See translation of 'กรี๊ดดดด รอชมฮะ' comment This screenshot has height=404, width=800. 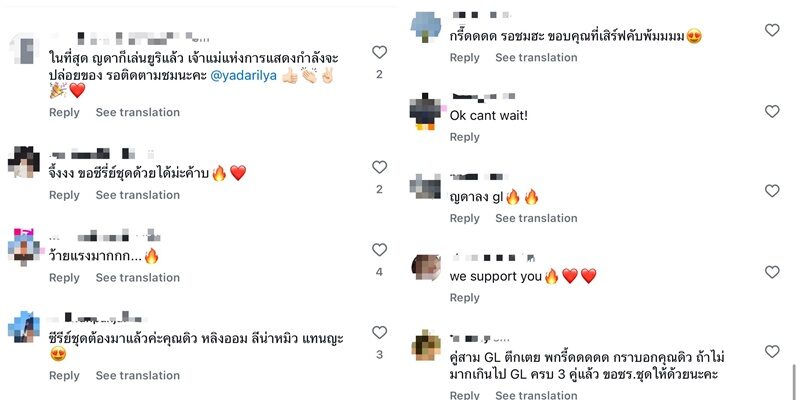click(x=536, y=58)
